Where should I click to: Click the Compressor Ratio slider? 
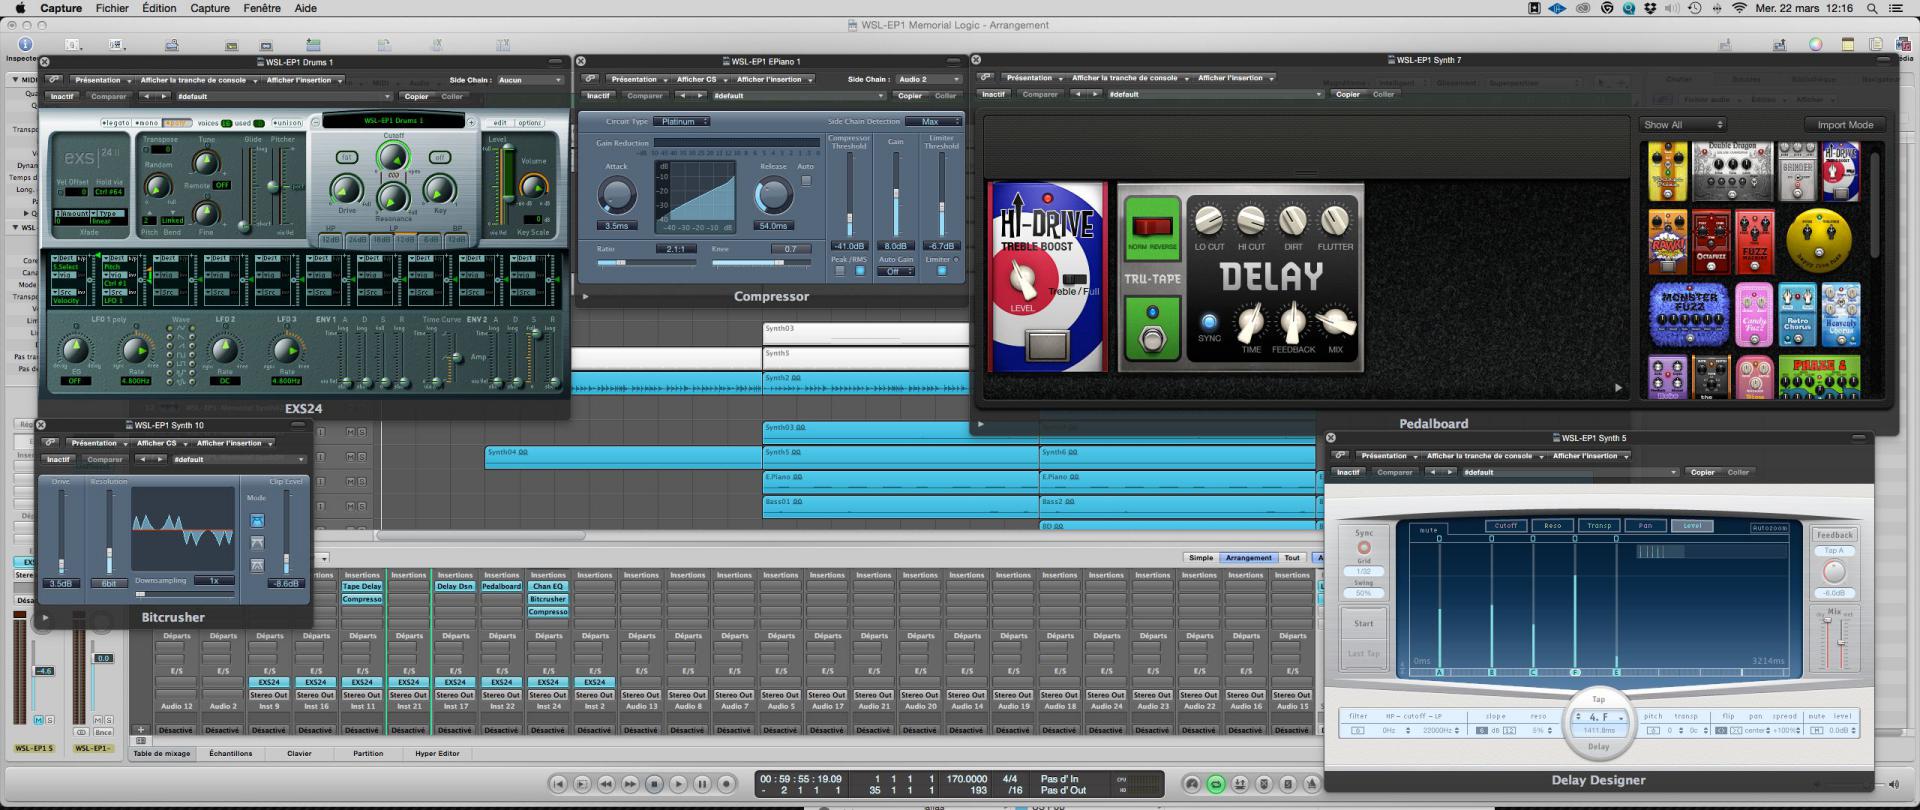tap(647, 262)
